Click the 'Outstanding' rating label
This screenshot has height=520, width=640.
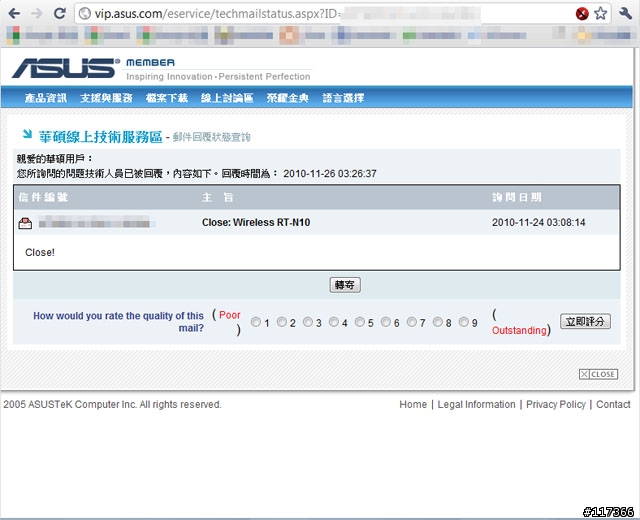click(x=519, y=330)
